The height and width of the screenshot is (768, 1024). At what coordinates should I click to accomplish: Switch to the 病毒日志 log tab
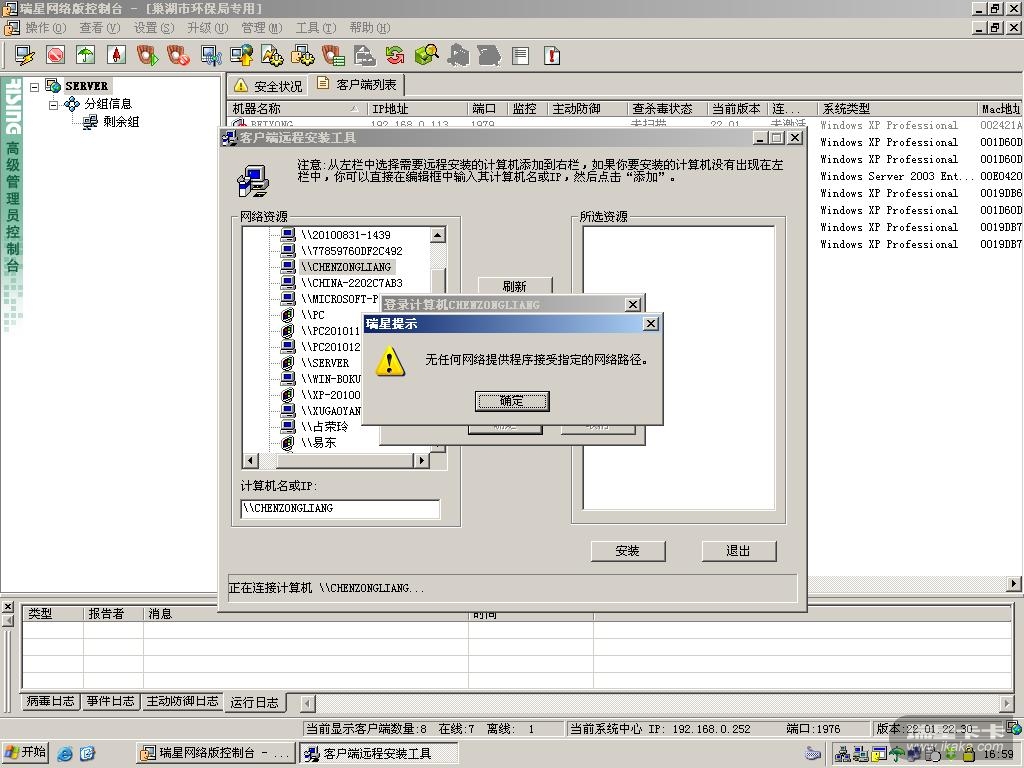click(50, 701)
